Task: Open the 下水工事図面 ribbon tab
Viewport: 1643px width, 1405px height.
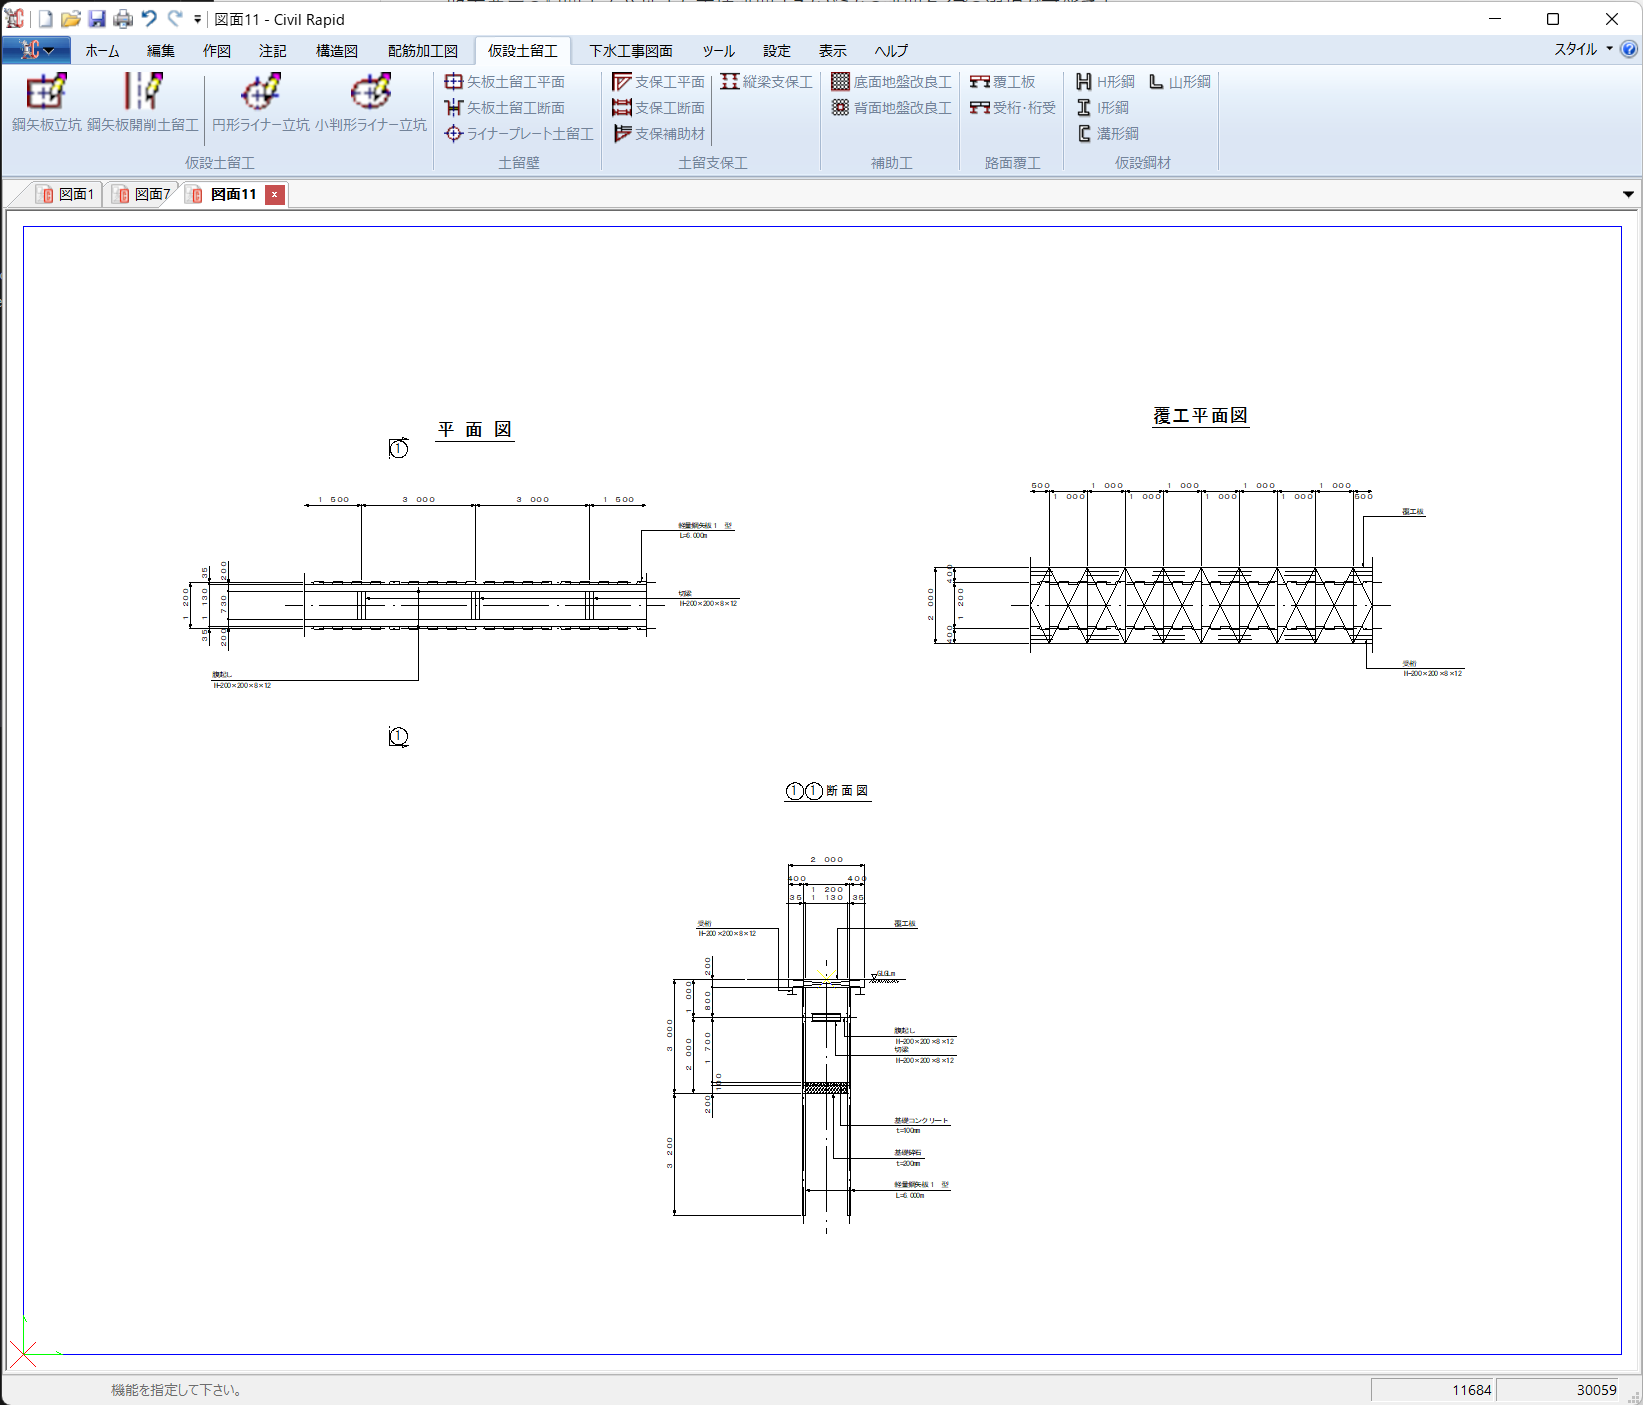Action: [631, 51]
